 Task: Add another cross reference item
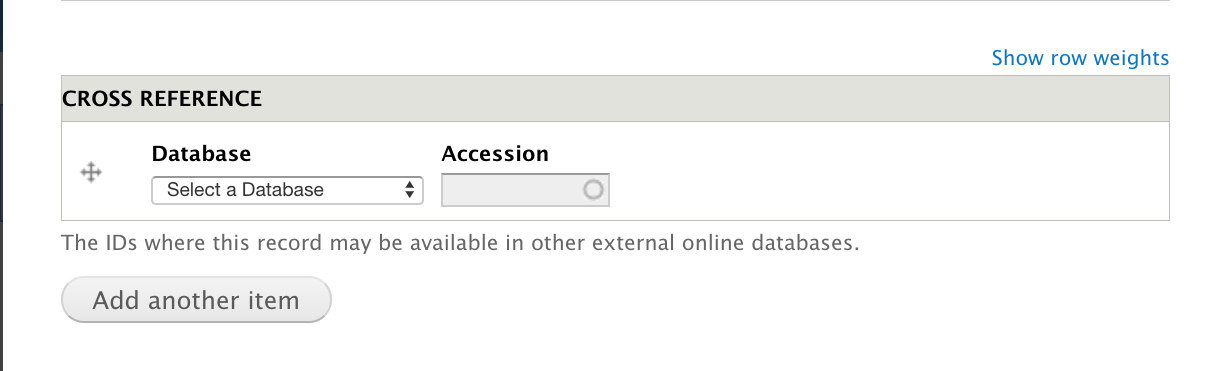click(196, 300)
